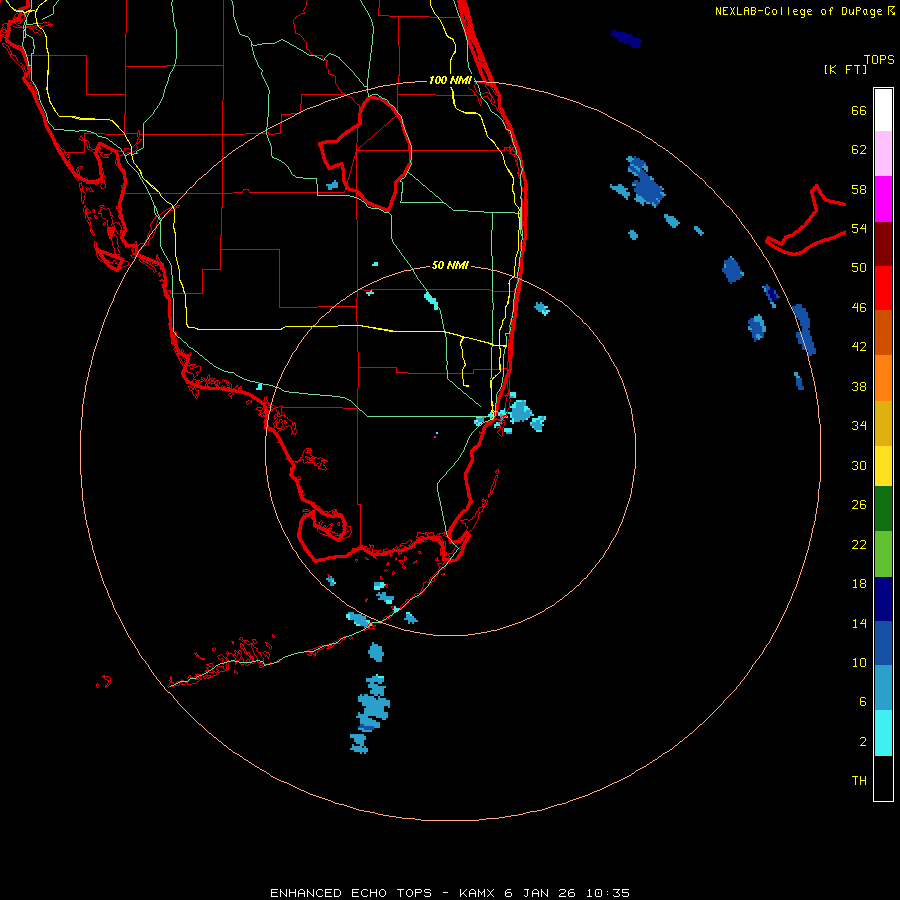The width and height of the screenshot is (900, 900).
Task: Click the 'TOPS' legend title
Action: tap(879, 60)
